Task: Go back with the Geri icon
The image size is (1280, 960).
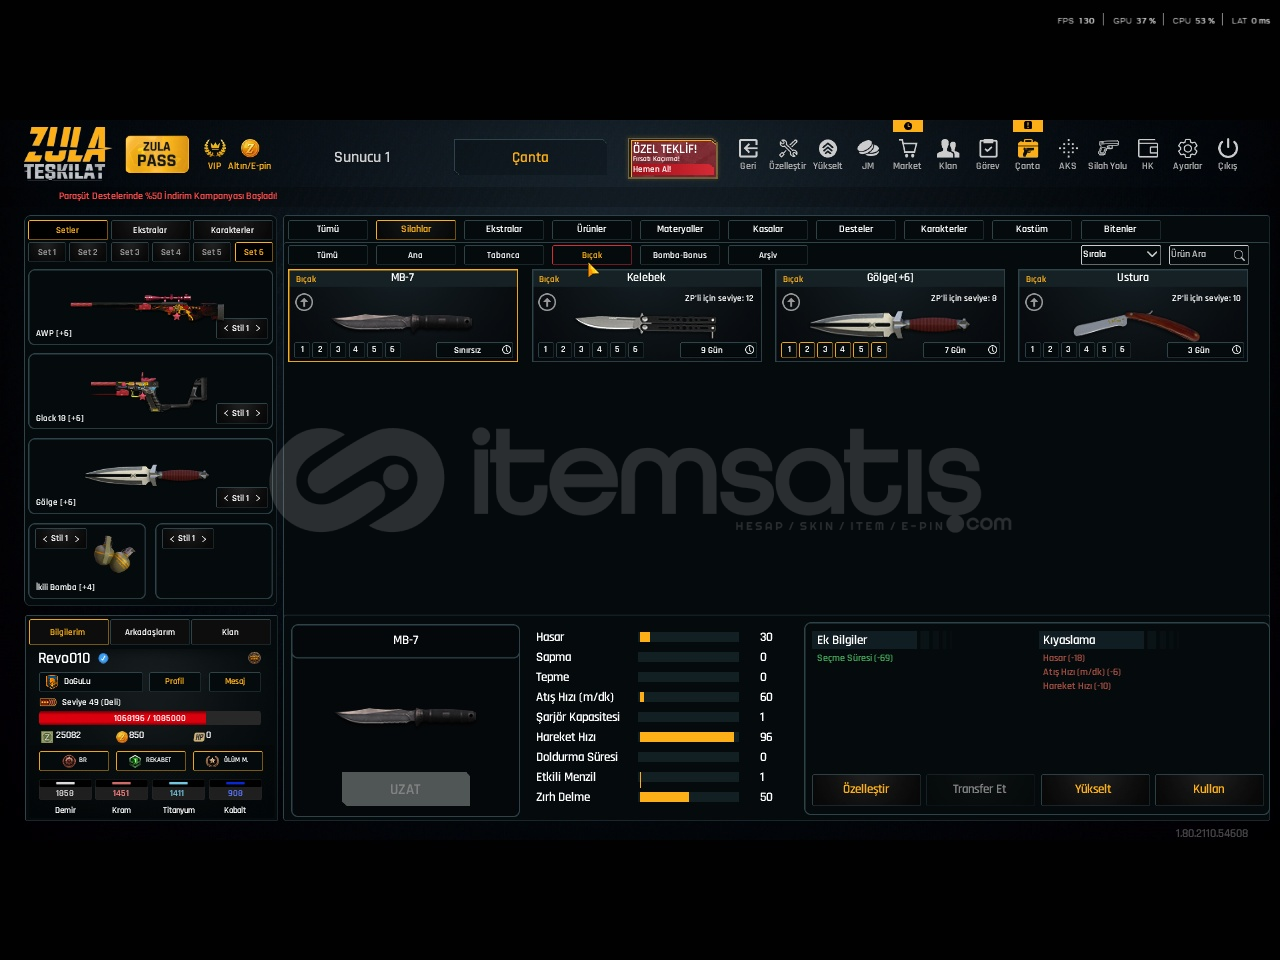Action: (x=748, y=150)
